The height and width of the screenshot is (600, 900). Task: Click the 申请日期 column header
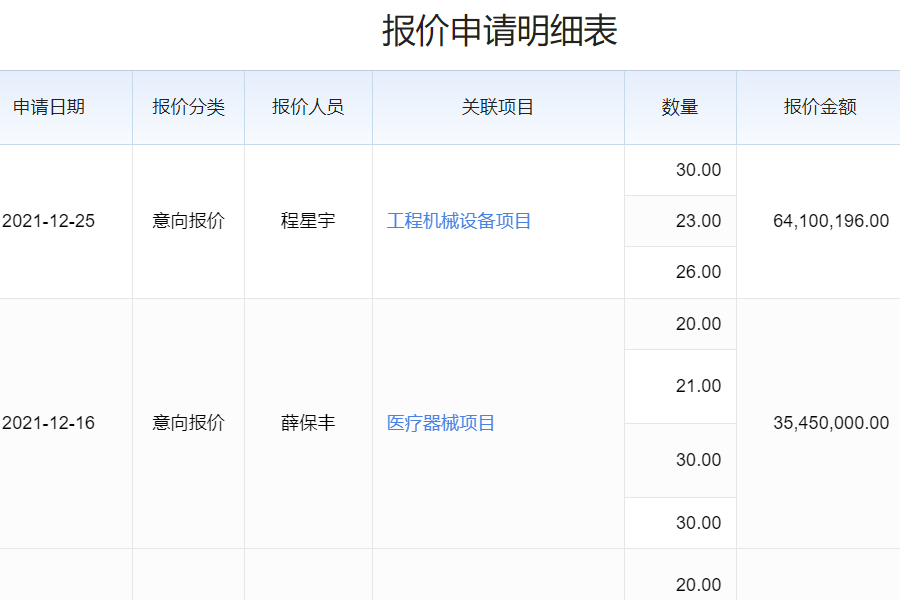click(49, 107)
